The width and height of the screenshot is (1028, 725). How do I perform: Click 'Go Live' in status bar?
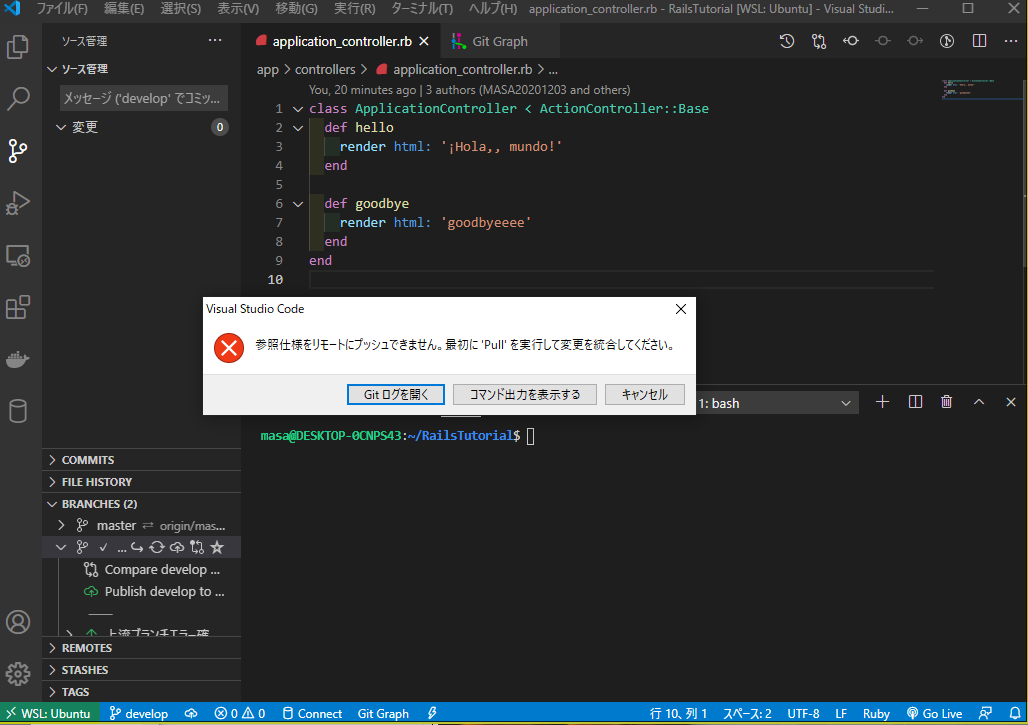click(934, 713)
